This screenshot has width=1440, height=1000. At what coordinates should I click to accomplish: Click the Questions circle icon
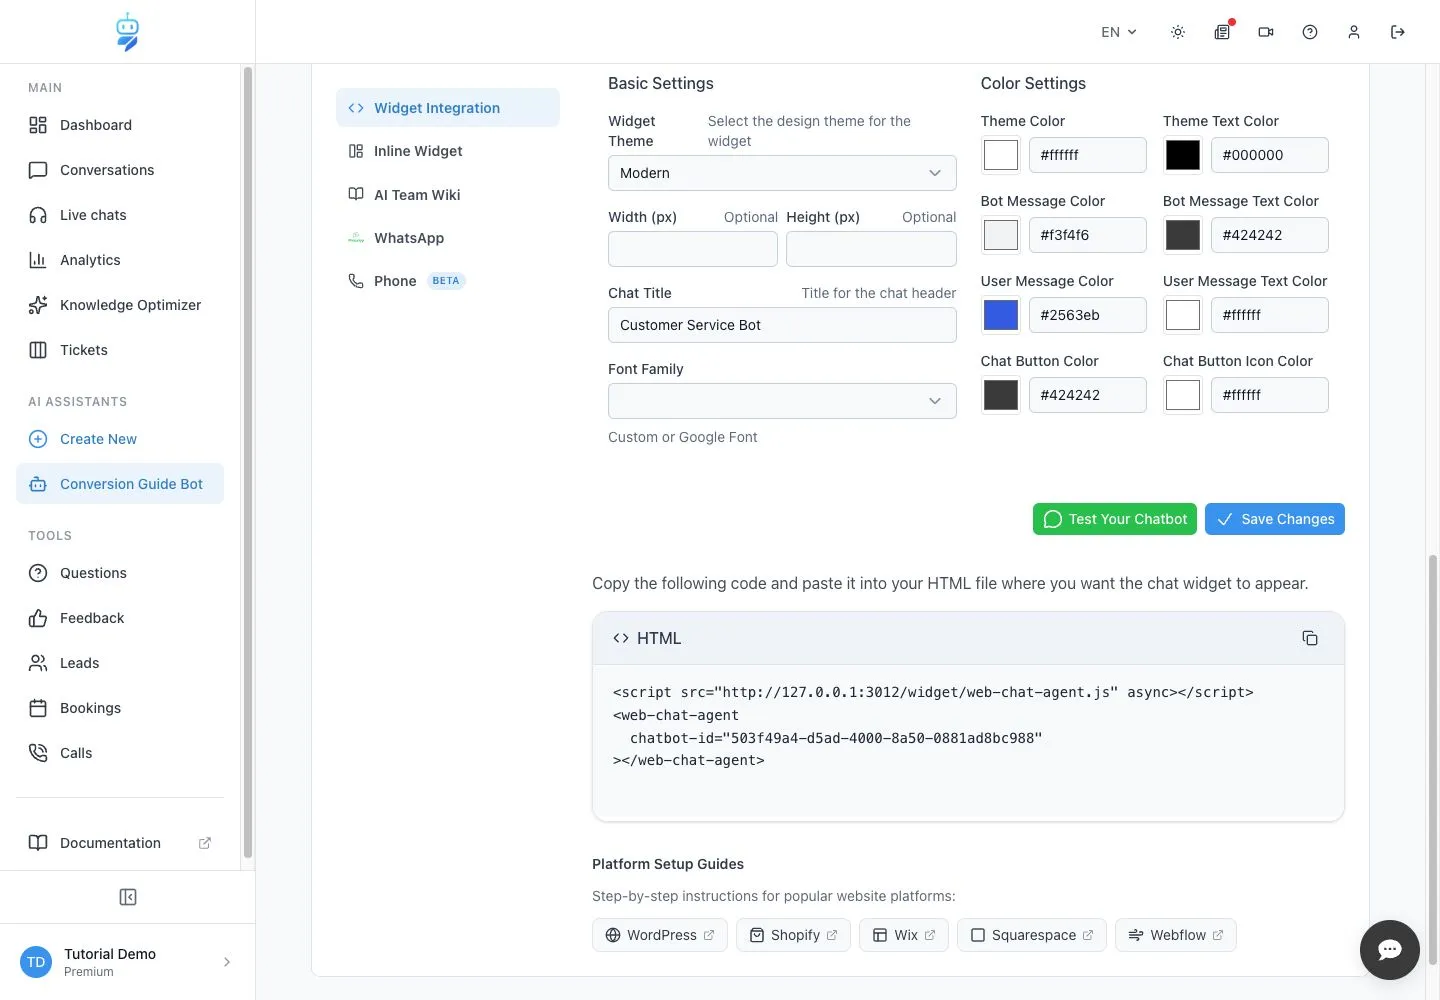pyautogui.click(x=38, y=573)
